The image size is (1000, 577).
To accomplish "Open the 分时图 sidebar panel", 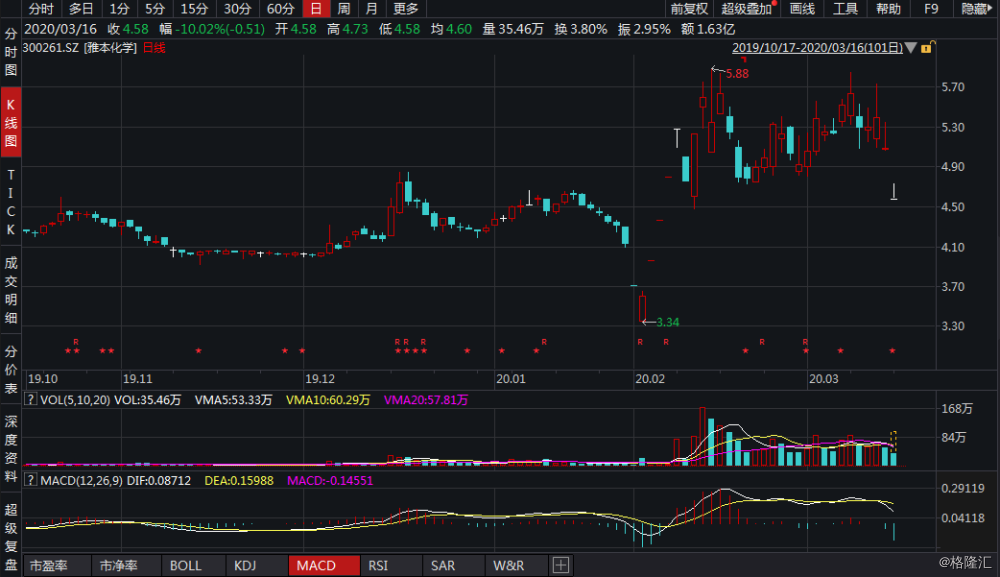I will (11, 52).
